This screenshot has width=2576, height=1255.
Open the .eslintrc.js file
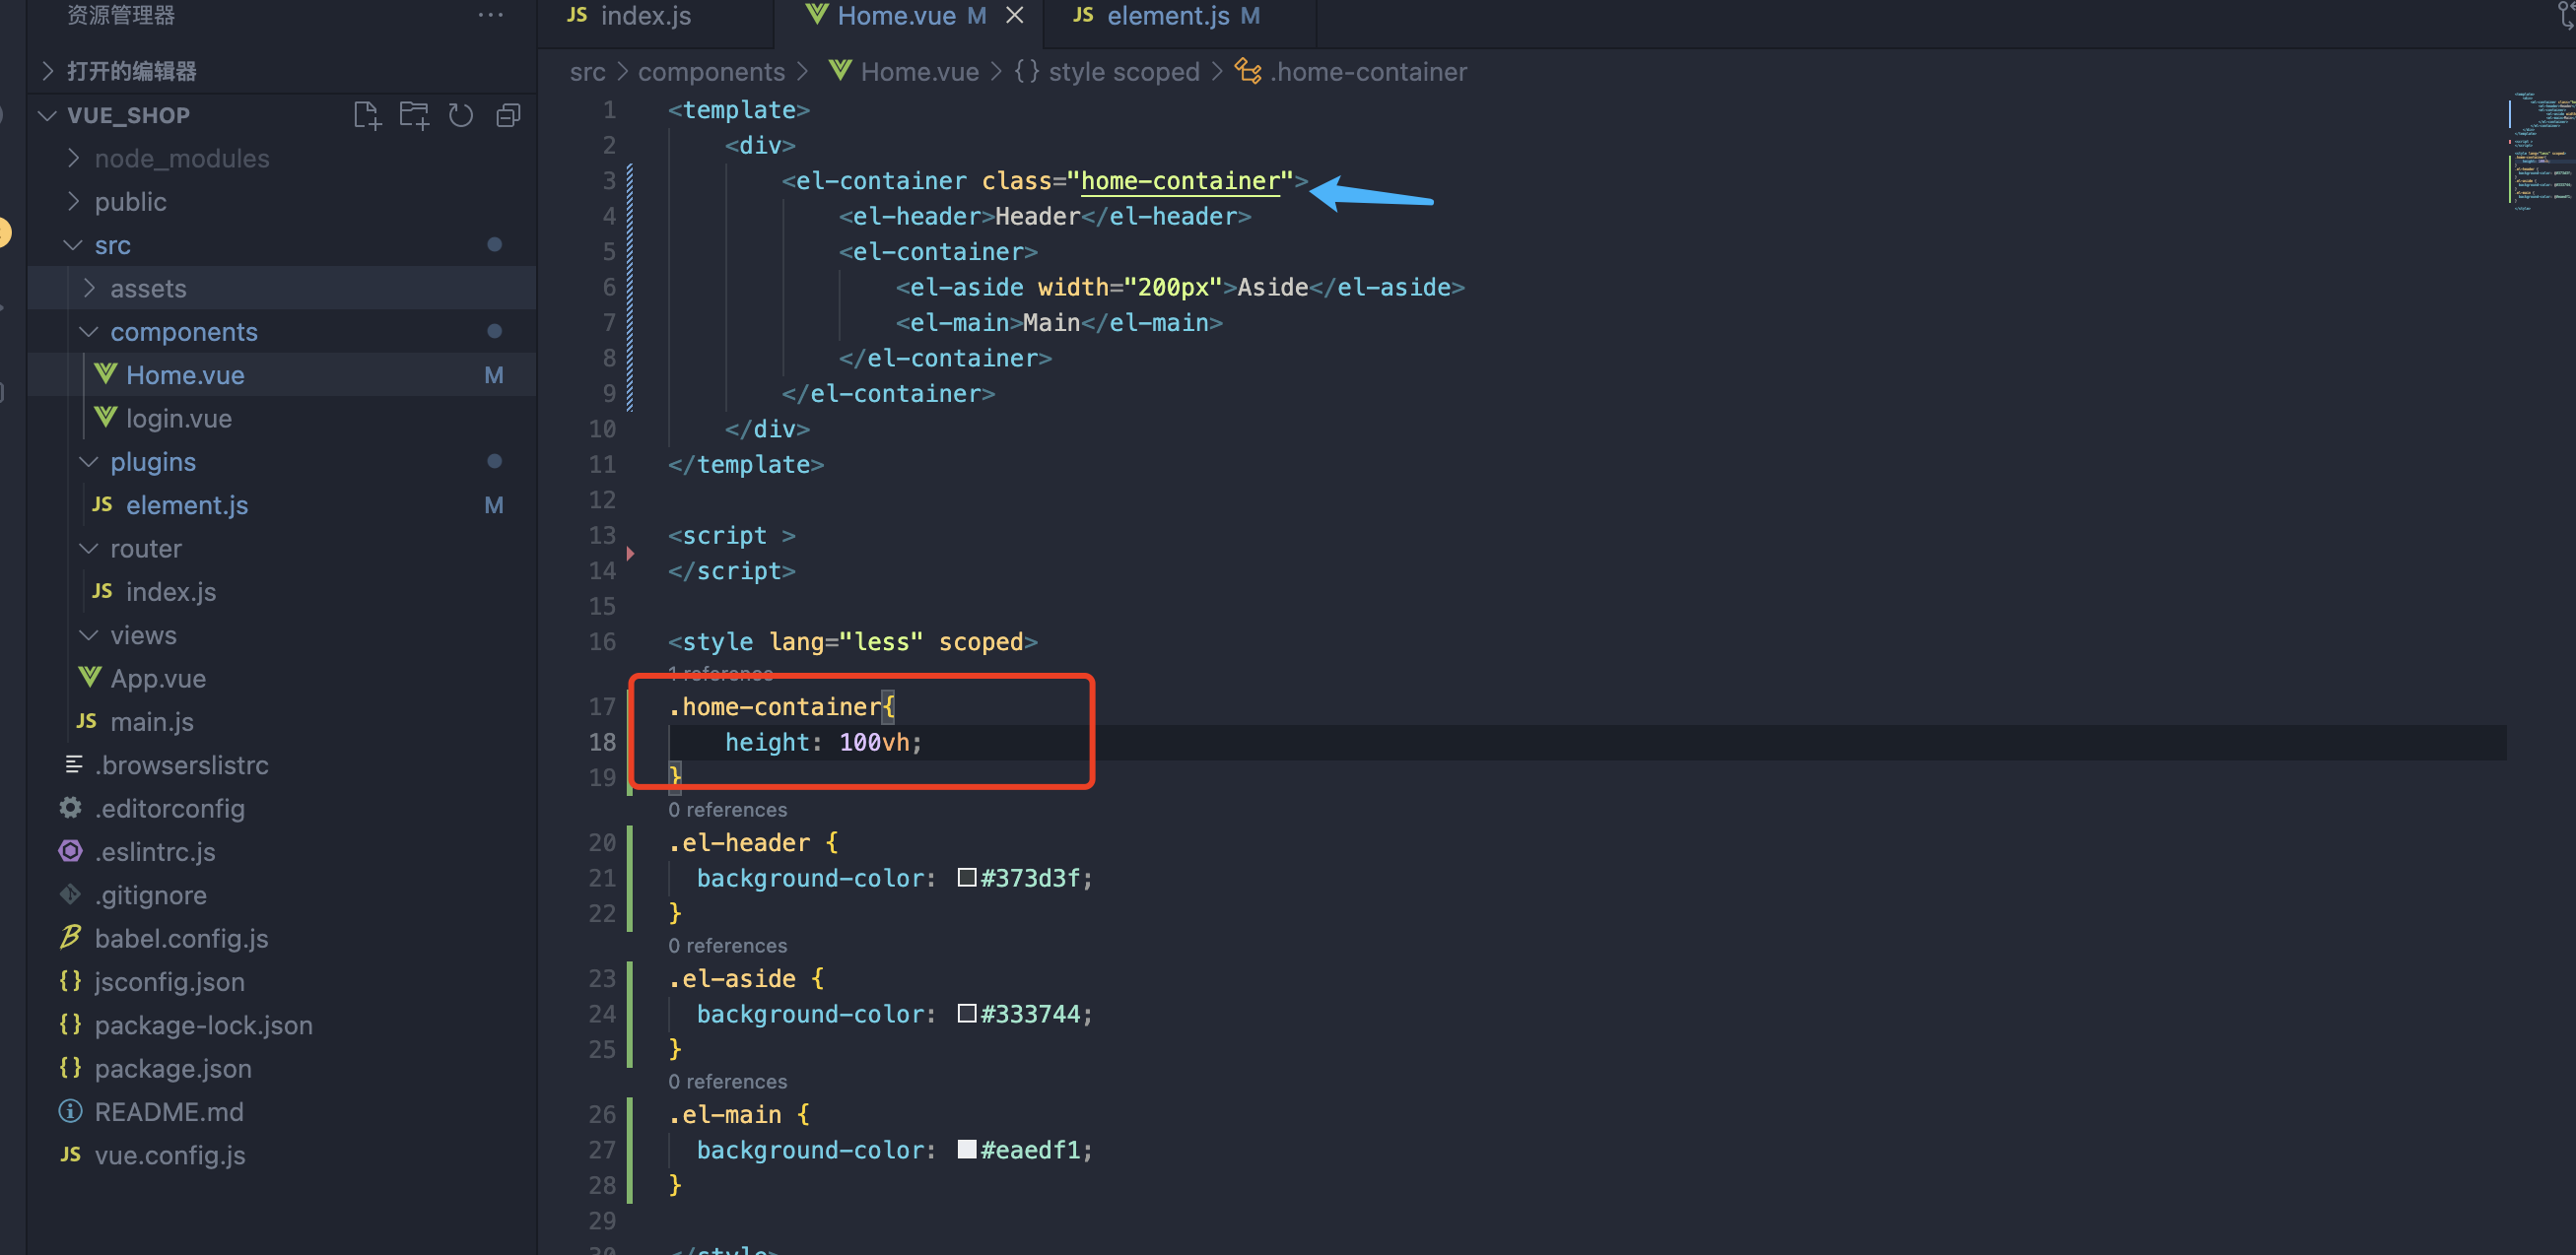154,851
